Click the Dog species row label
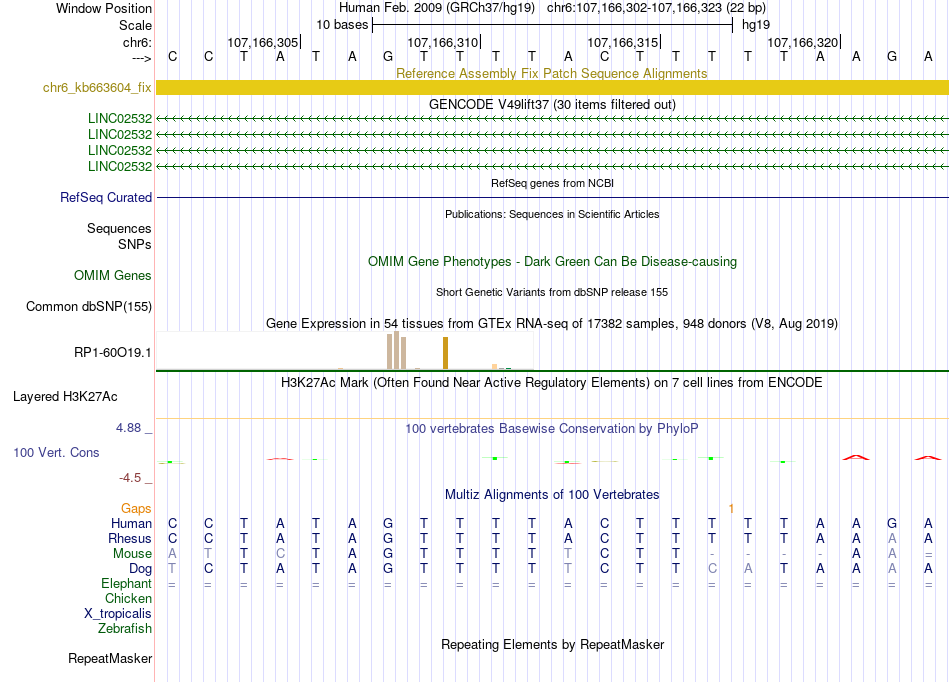Image resolution: width=950 pixels, height=682 pixels. click(x=141, y=569)
